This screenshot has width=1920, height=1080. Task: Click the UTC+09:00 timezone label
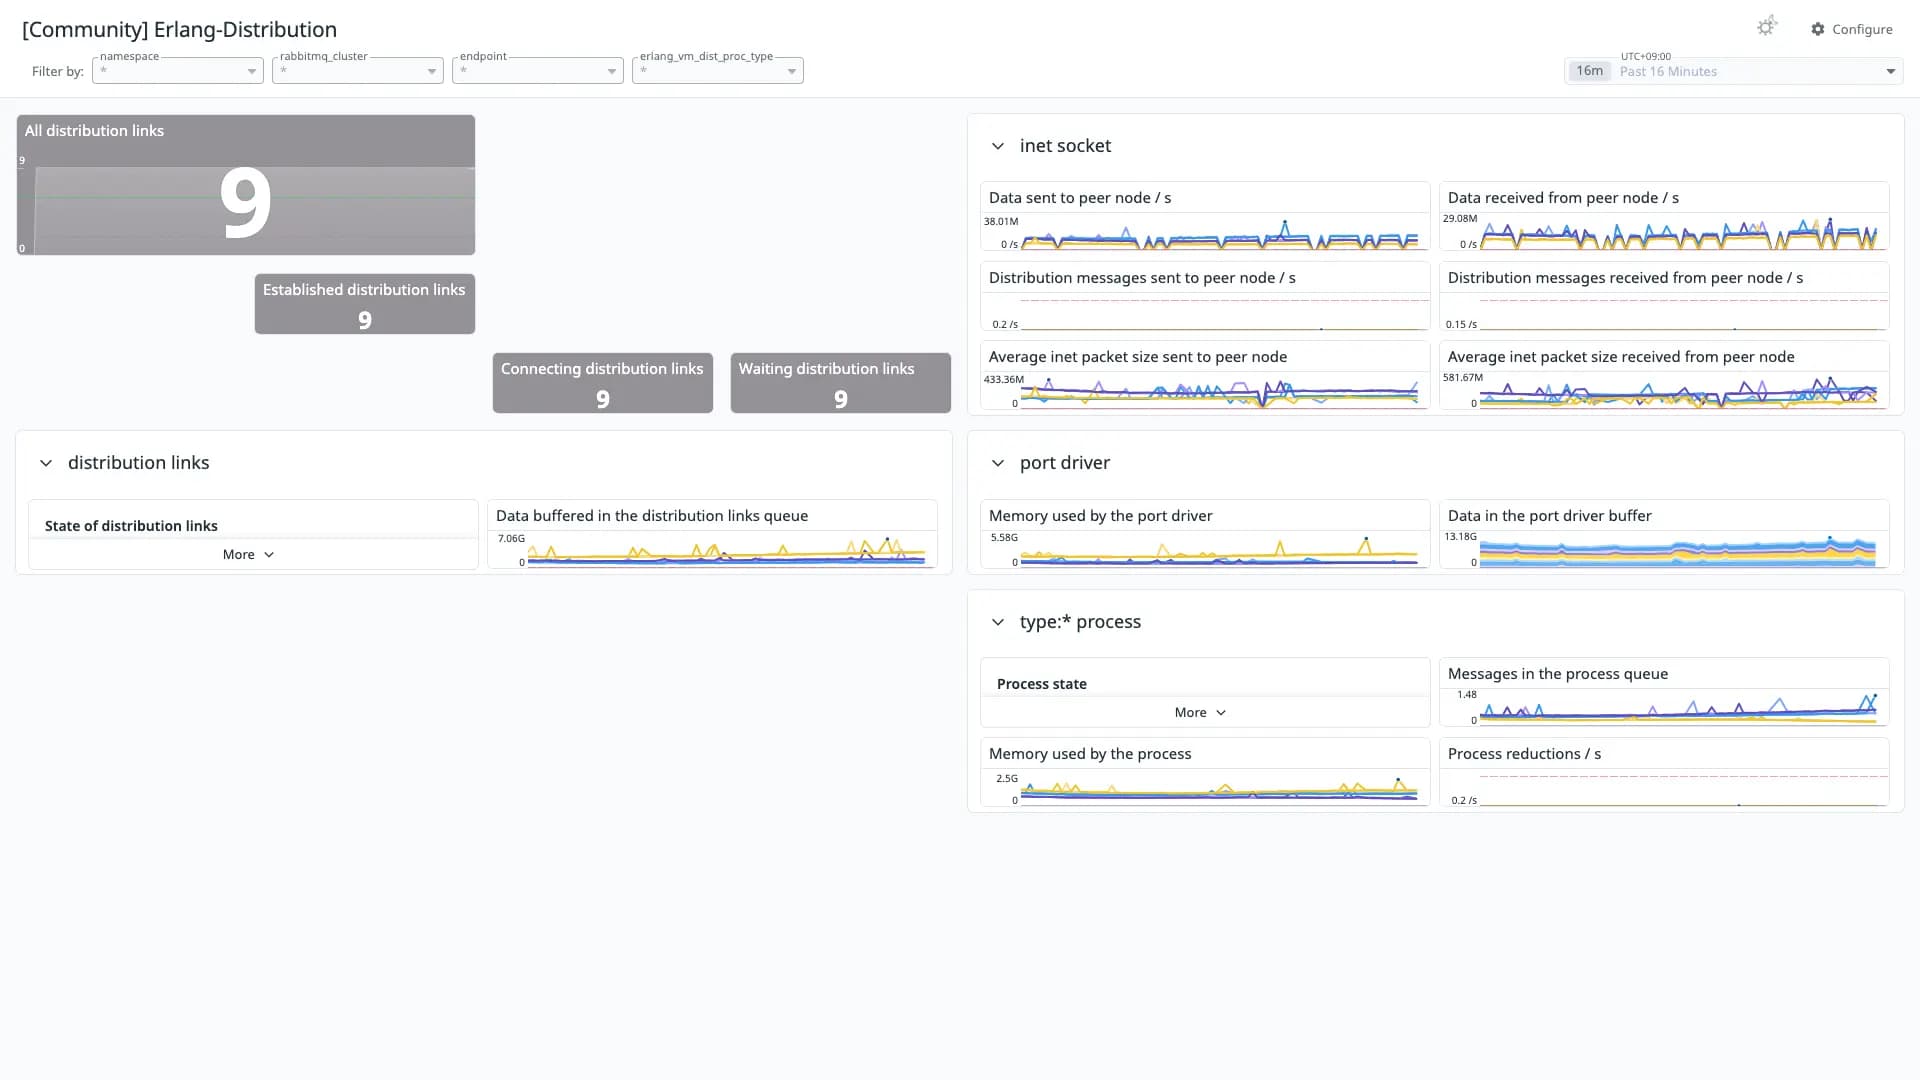(1646, 57)
